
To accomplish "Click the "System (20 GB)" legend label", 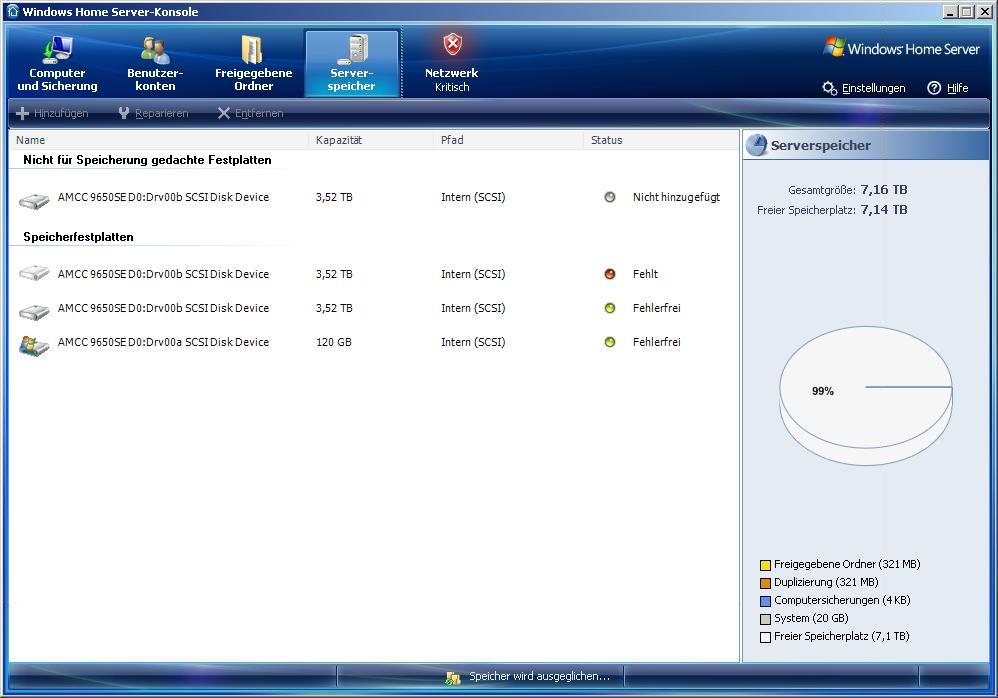I will pos(812,618).
